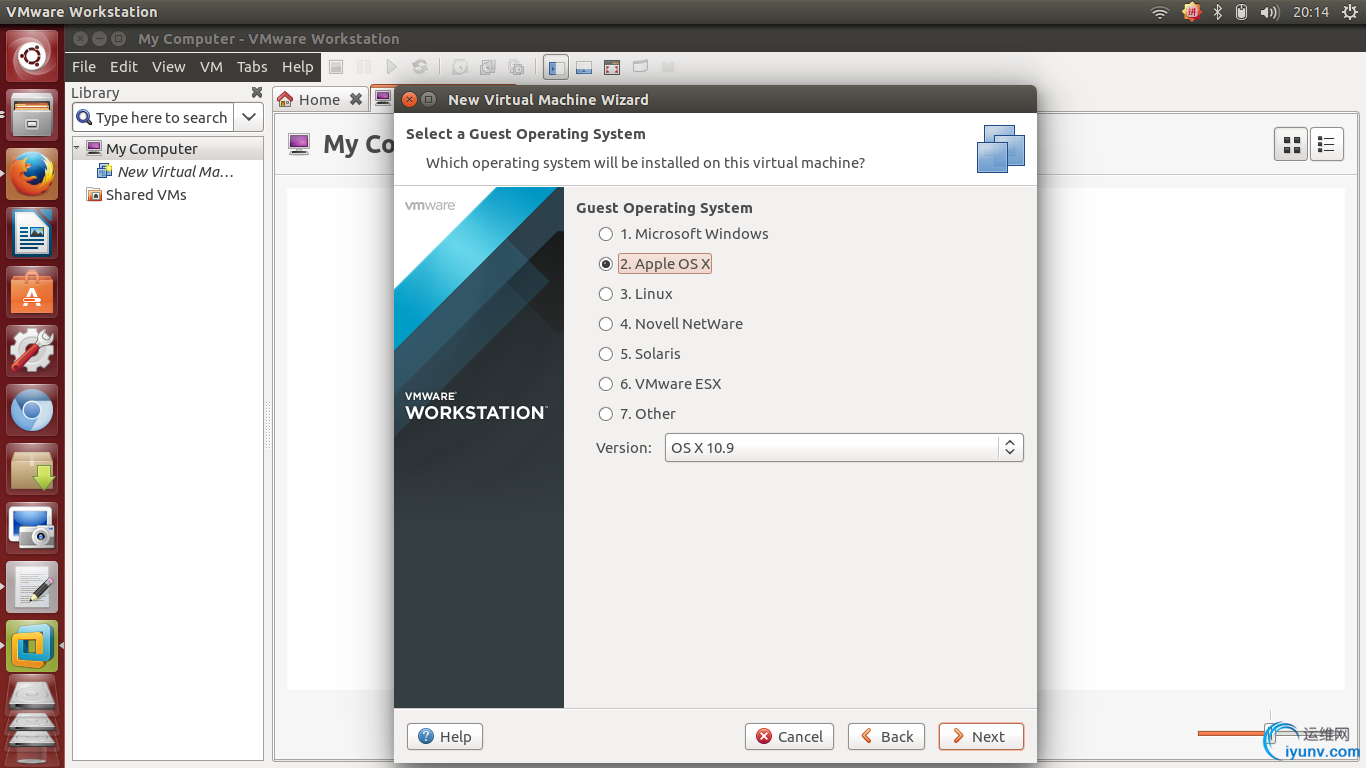
Task: Open the system power menu gear
Action: point(1349,12)
